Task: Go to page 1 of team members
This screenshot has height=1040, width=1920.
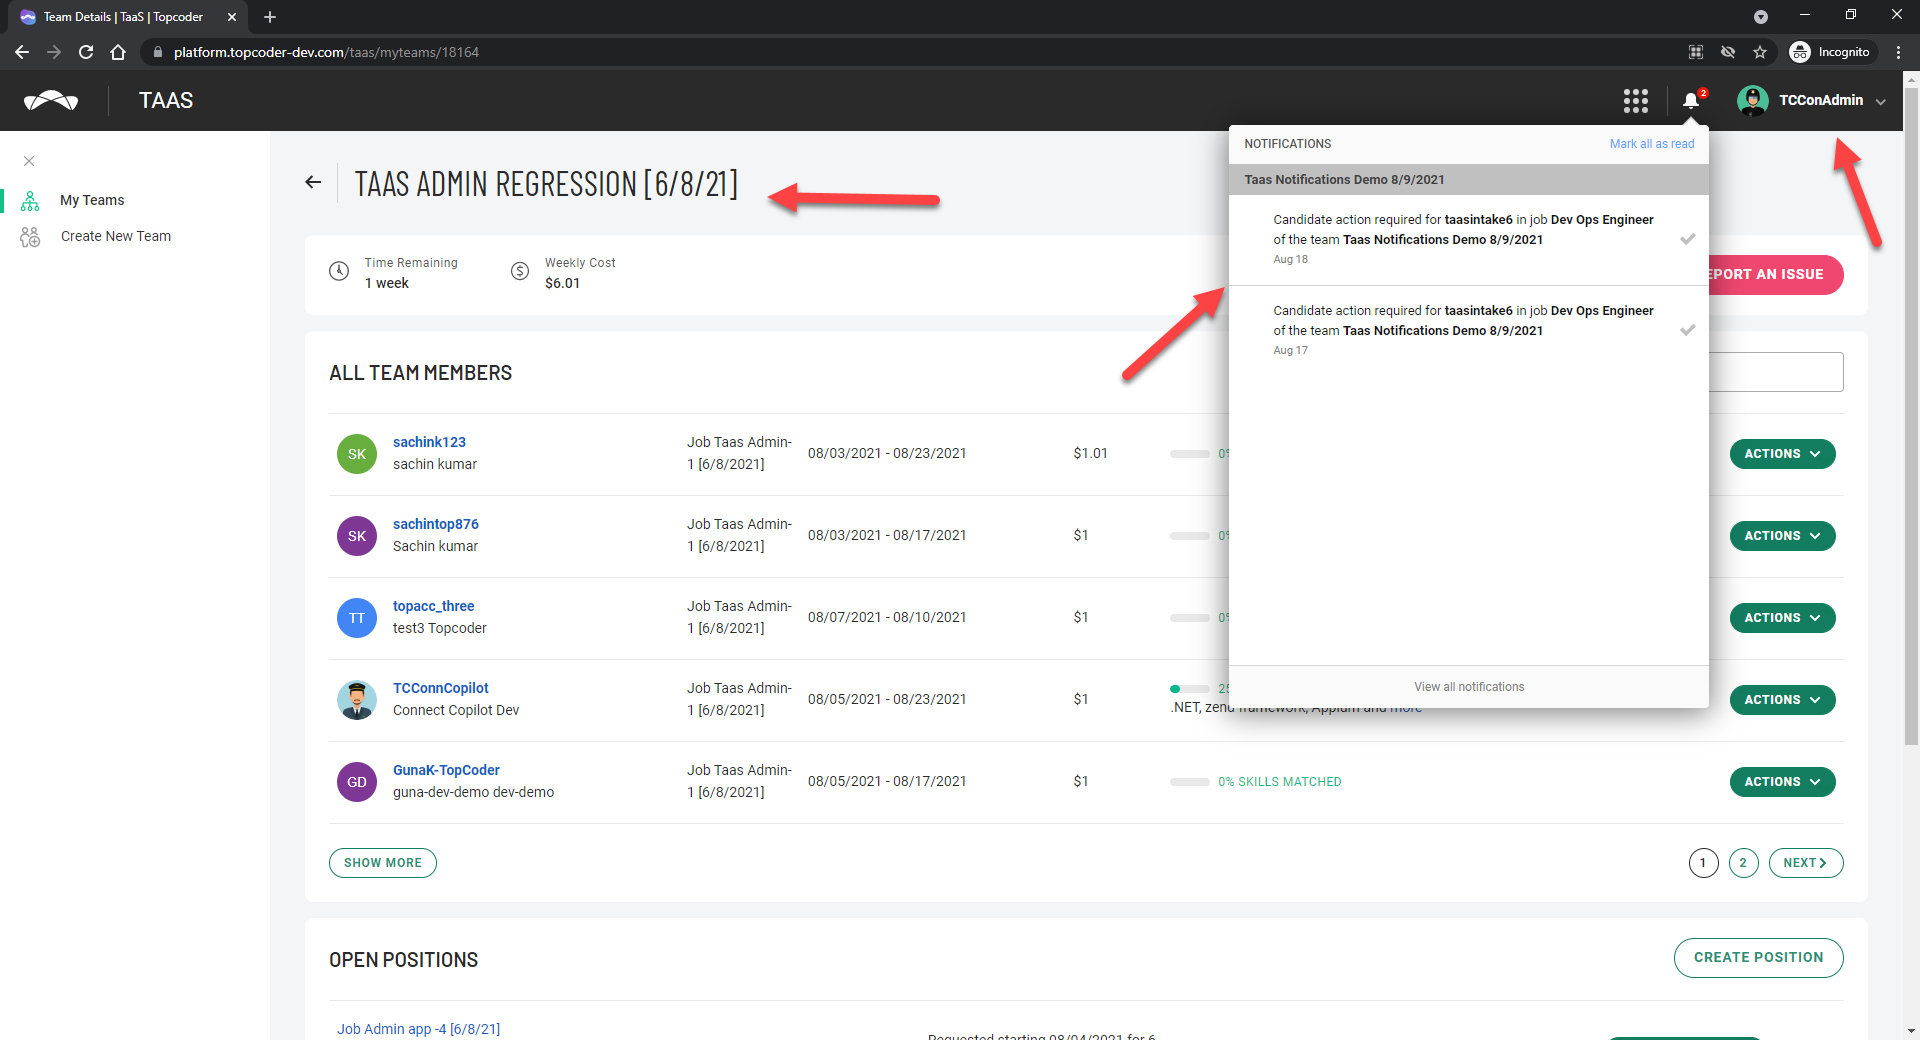Action: point(1703,863)
